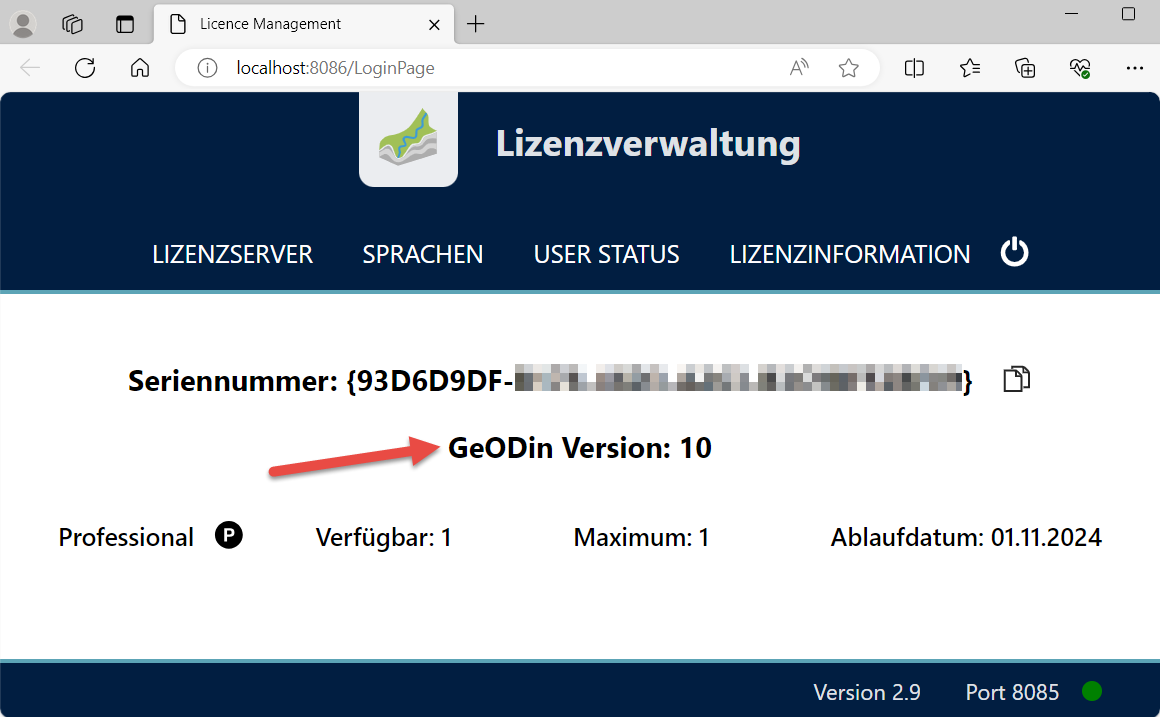Viewport: 1160px width, 717px height.
Task: Click the green connection status indicator
Action: tap(1092, 691)
